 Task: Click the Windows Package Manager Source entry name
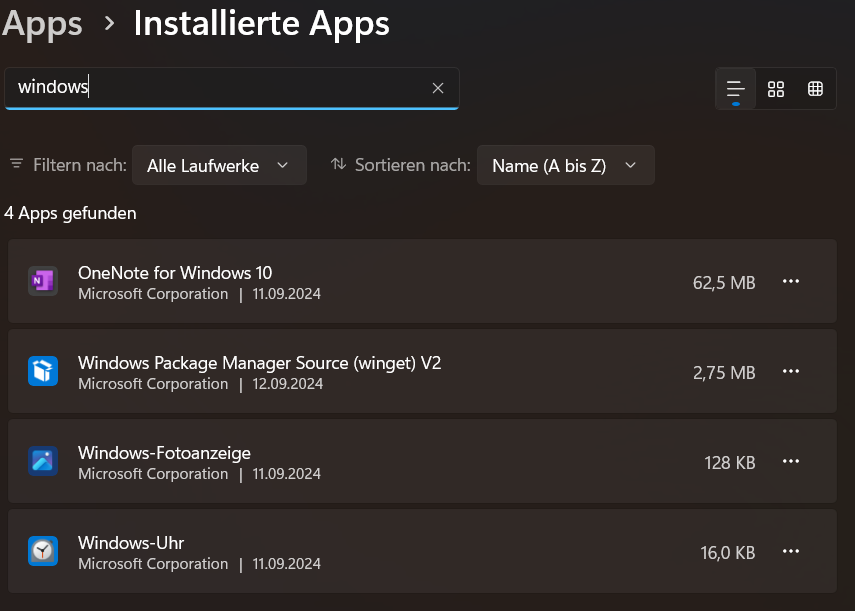pyautogui.click(x=259, y=363)
